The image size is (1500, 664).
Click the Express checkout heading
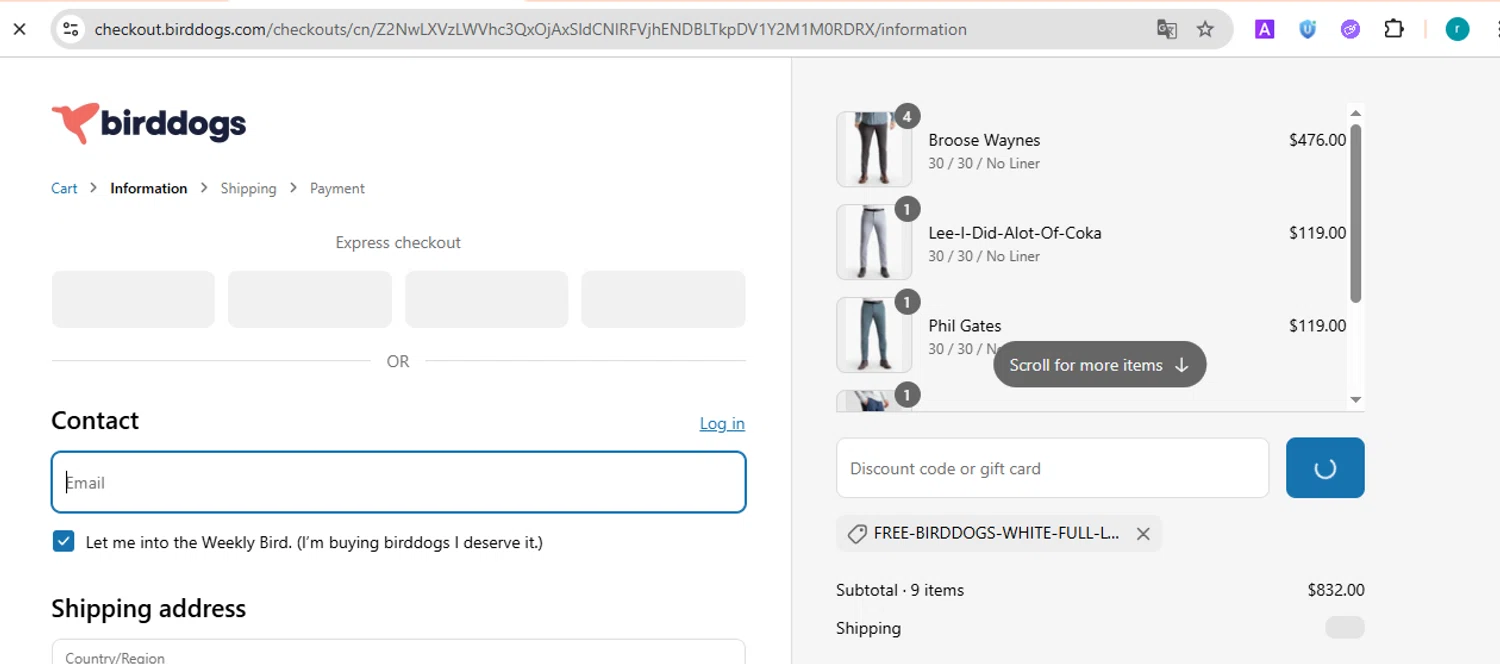pos(398,242)
